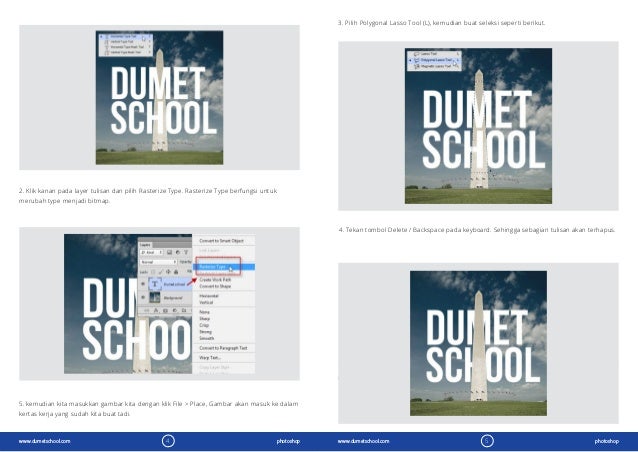Image resolution: width=638 pixels, height=452 pixels.
Task: Select Horizontal orientation in context menu
Action: (x=209, y=296)
